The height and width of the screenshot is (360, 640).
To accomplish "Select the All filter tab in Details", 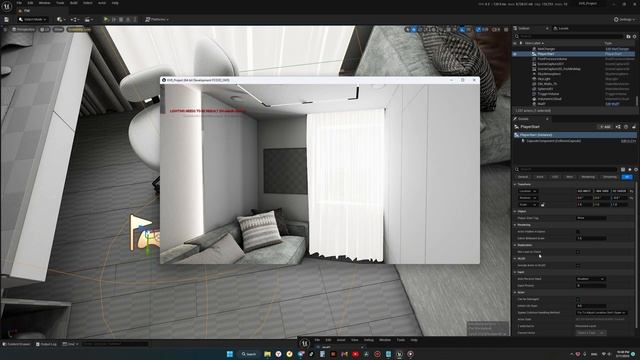I will coord(627,177).
